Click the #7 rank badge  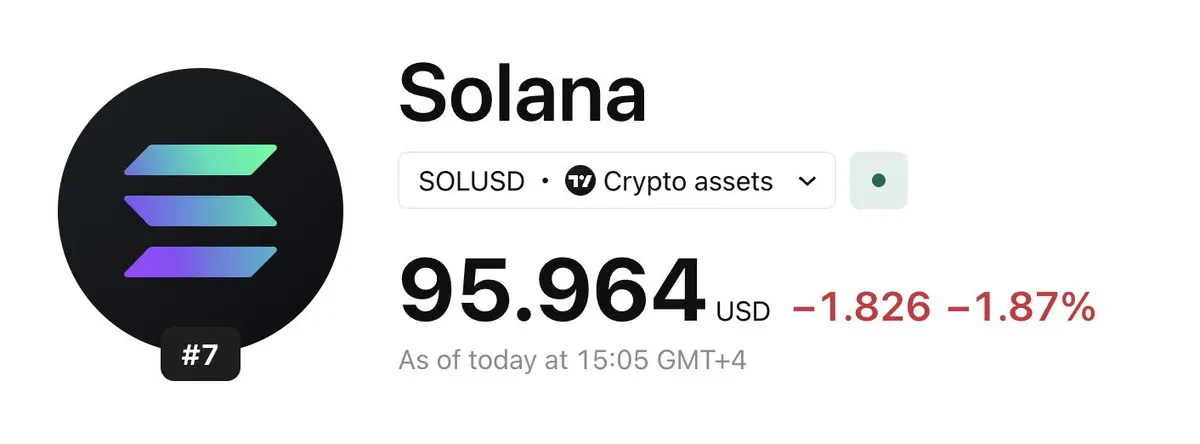[200, 354]
